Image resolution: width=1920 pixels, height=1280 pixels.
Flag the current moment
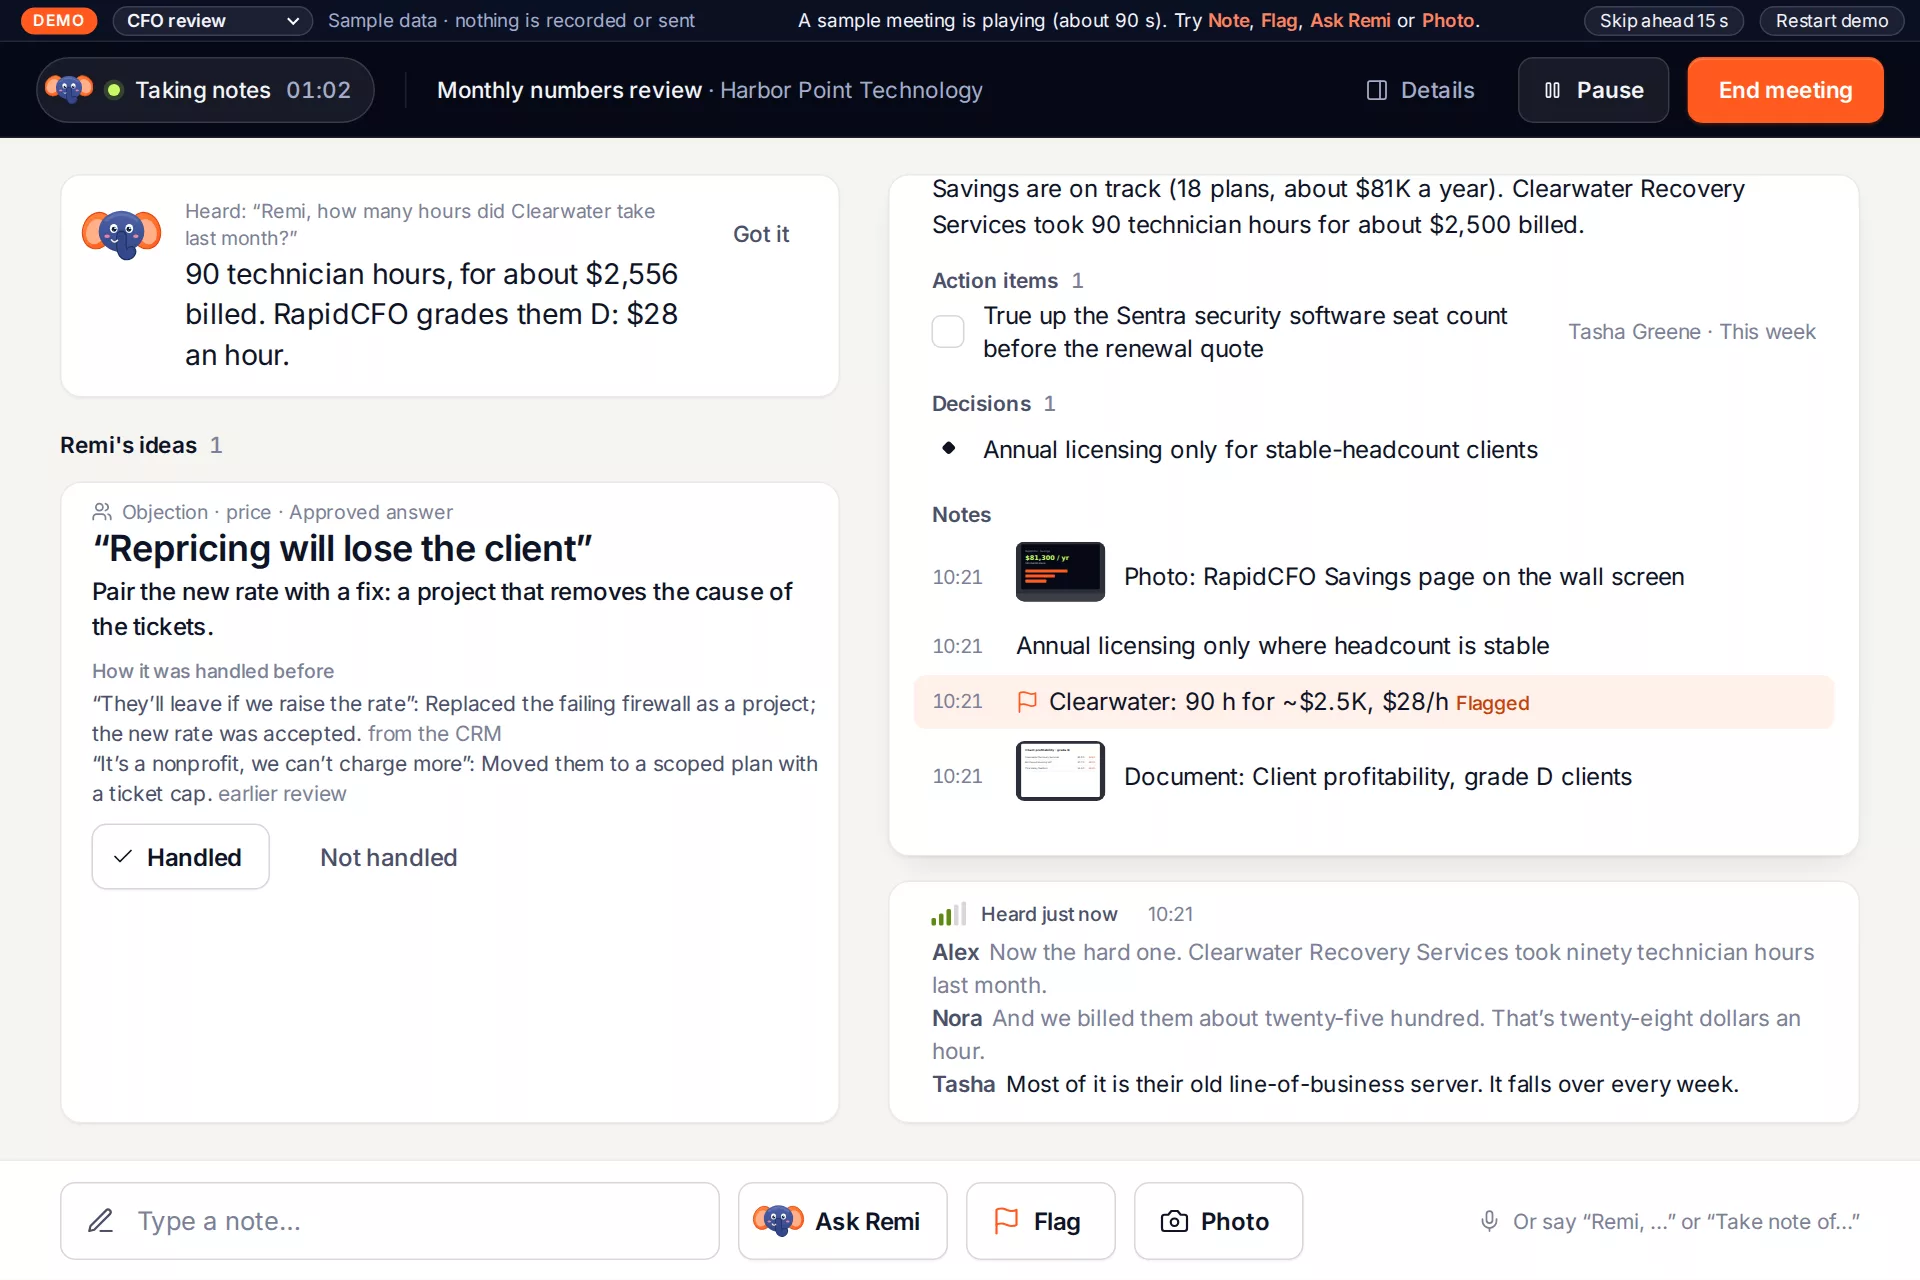1040,1221
